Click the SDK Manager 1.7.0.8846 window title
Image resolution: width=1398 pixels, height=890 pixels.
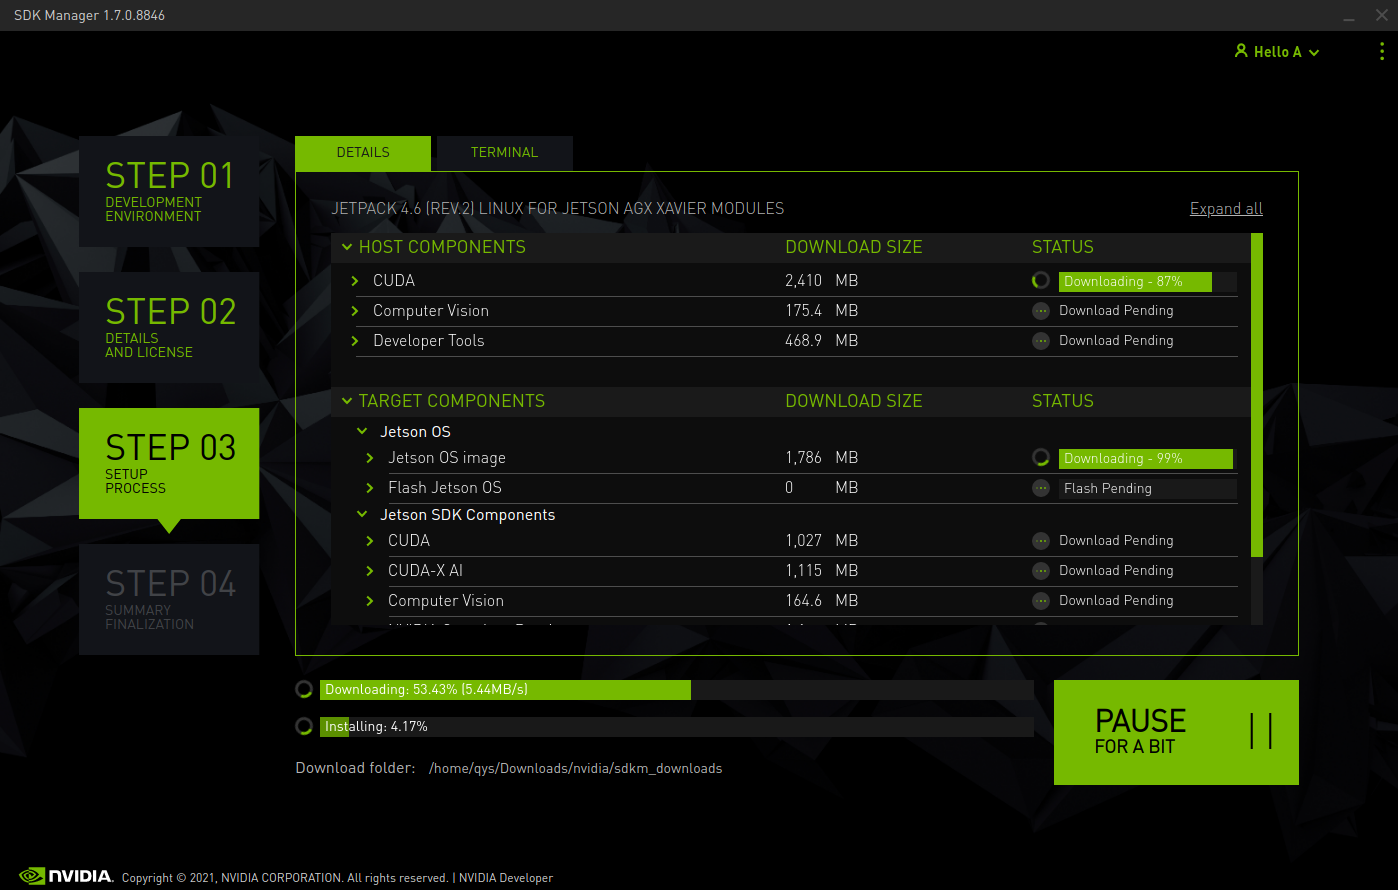(x=89, y=16)
